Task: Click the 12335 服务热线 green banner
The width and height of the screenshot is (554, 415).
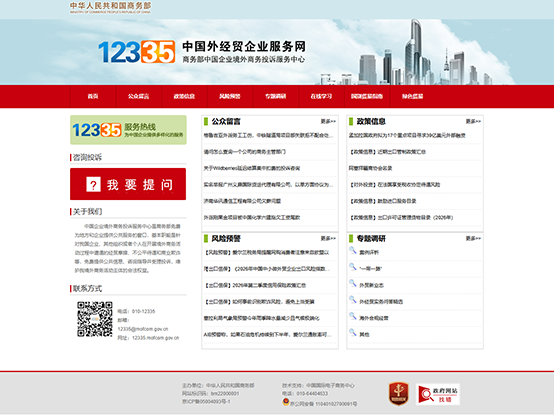Action: tap(128, 130)
